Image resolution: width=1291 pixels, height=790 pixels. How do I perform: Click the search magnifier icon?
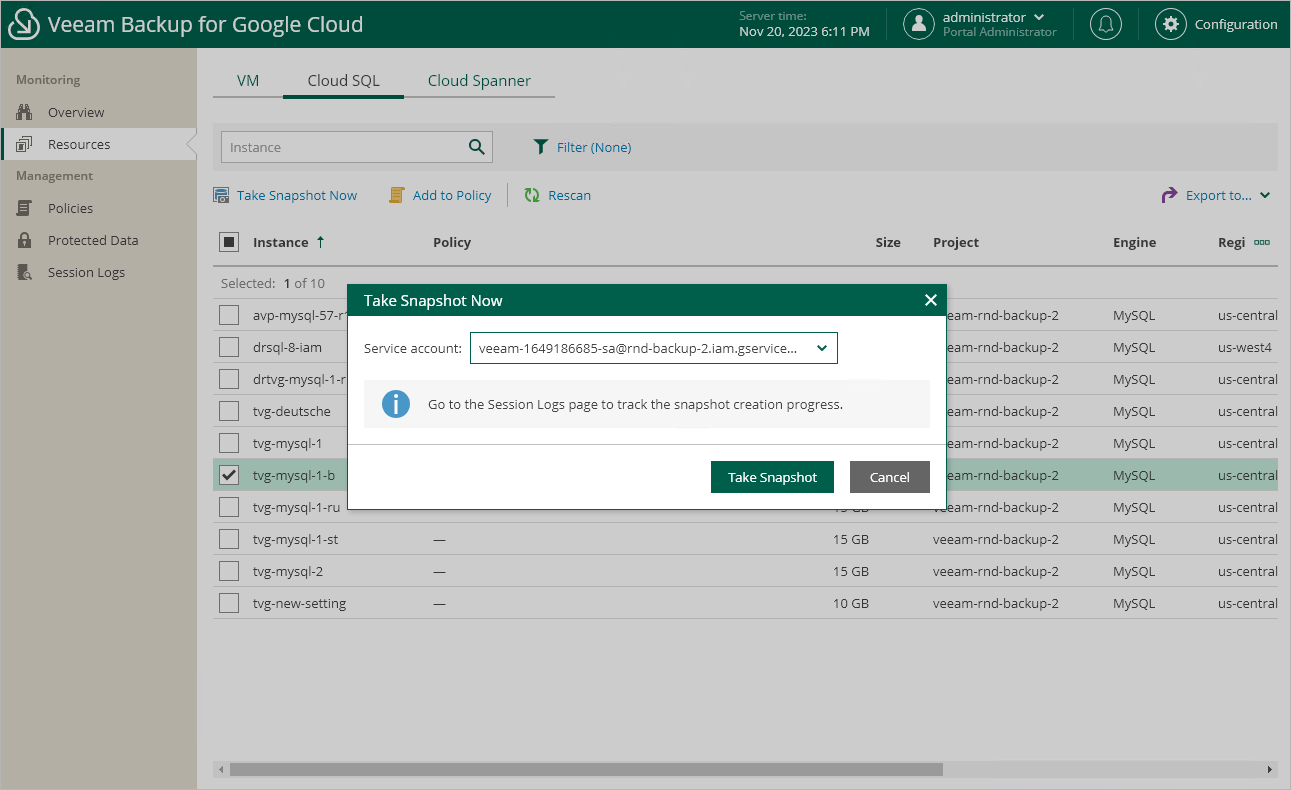tap(477, 147)
